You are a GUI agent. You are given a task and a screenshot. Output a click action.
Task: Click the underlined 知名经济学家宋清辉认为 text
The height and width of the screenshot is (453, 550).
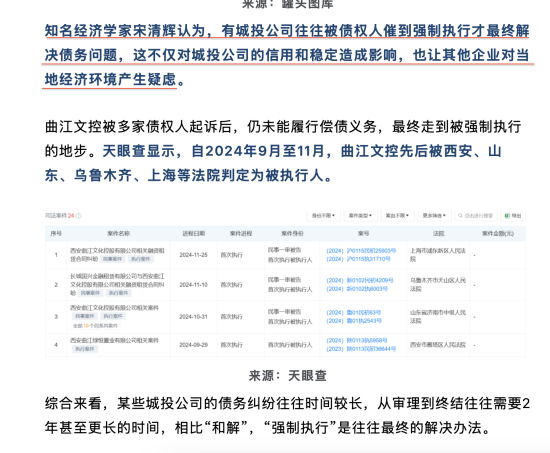[125, 31]
